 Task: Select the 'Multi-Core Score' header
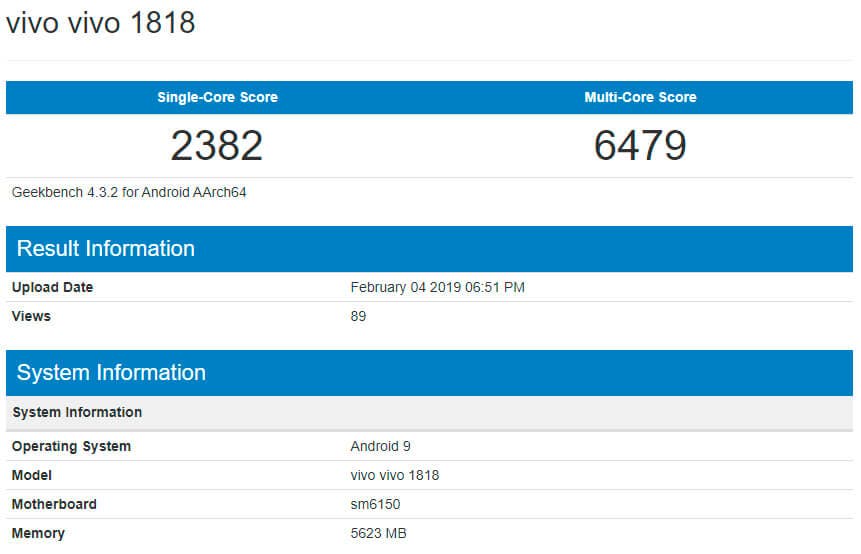click(x=640, y=97)
